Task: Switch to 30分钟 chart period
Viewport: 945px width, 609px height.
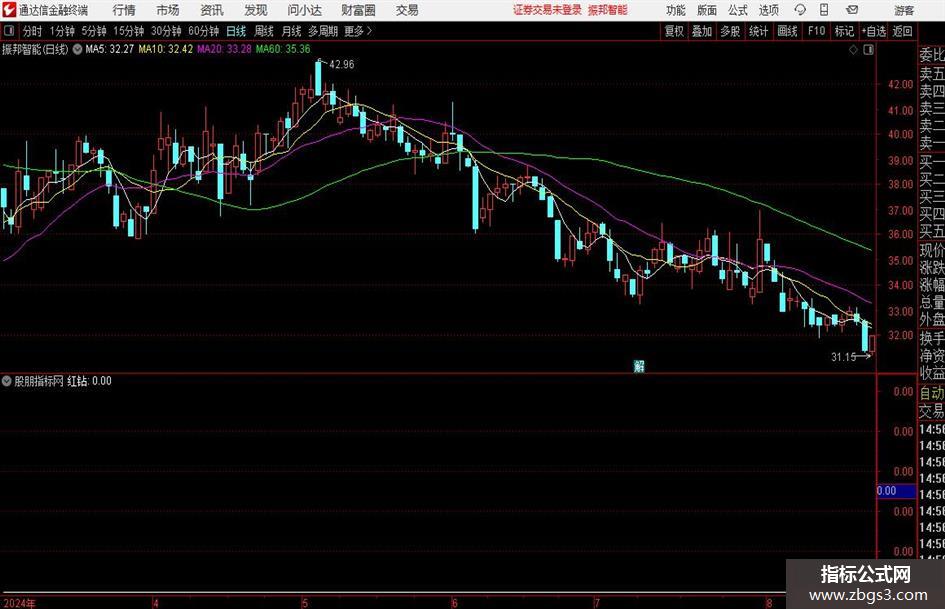Action: [166, 31]
